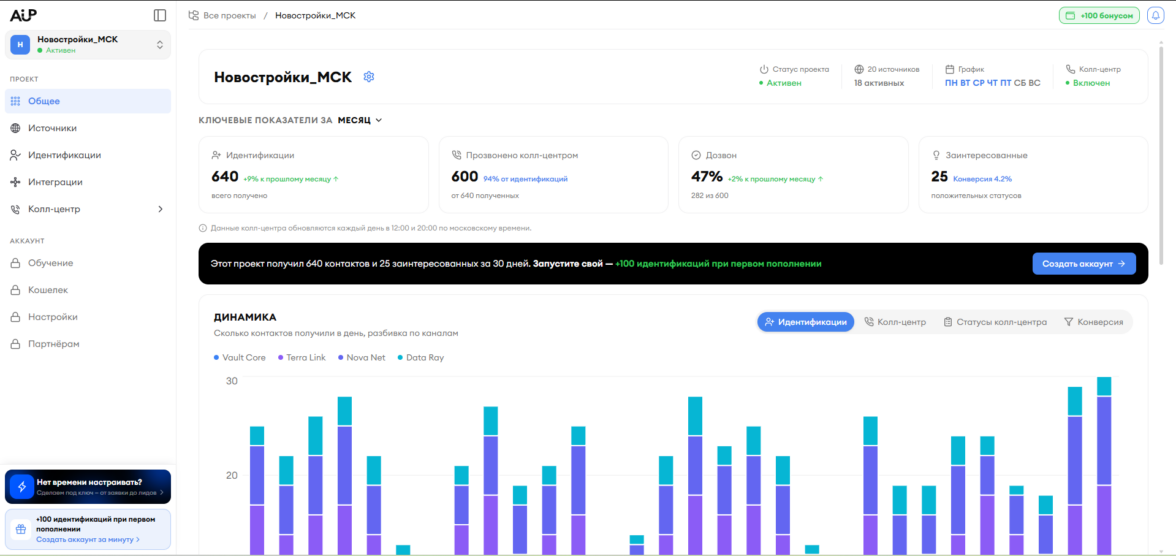Click the globe icon next to Источники
The height and width of the screenshot is (556, 1176).
pyautogui.click(x=15, y=128)
